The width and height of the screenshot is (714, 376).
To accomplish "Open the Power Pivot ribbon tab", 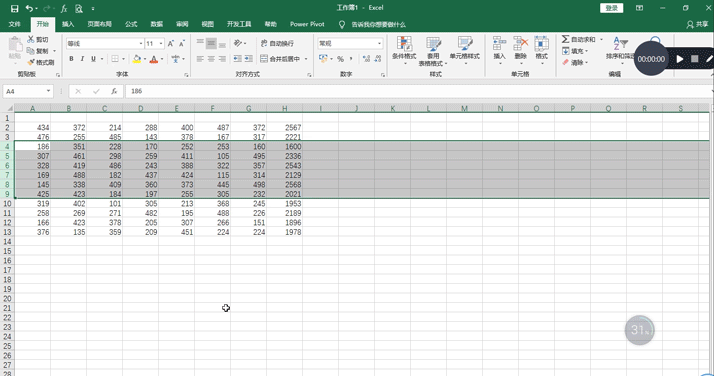I will (307, 24).
